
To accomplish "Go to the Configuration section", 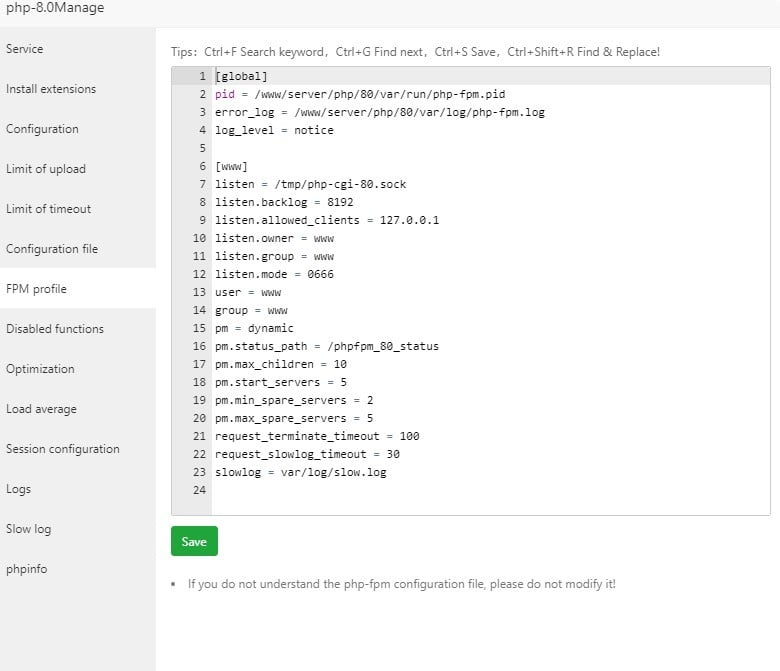I will pos(42,129).
